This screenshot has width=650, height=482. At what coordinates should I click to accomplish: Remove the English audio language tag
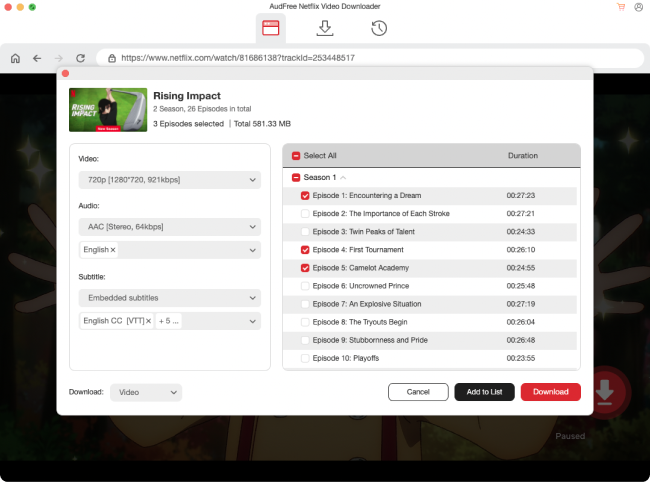[113, 250]
